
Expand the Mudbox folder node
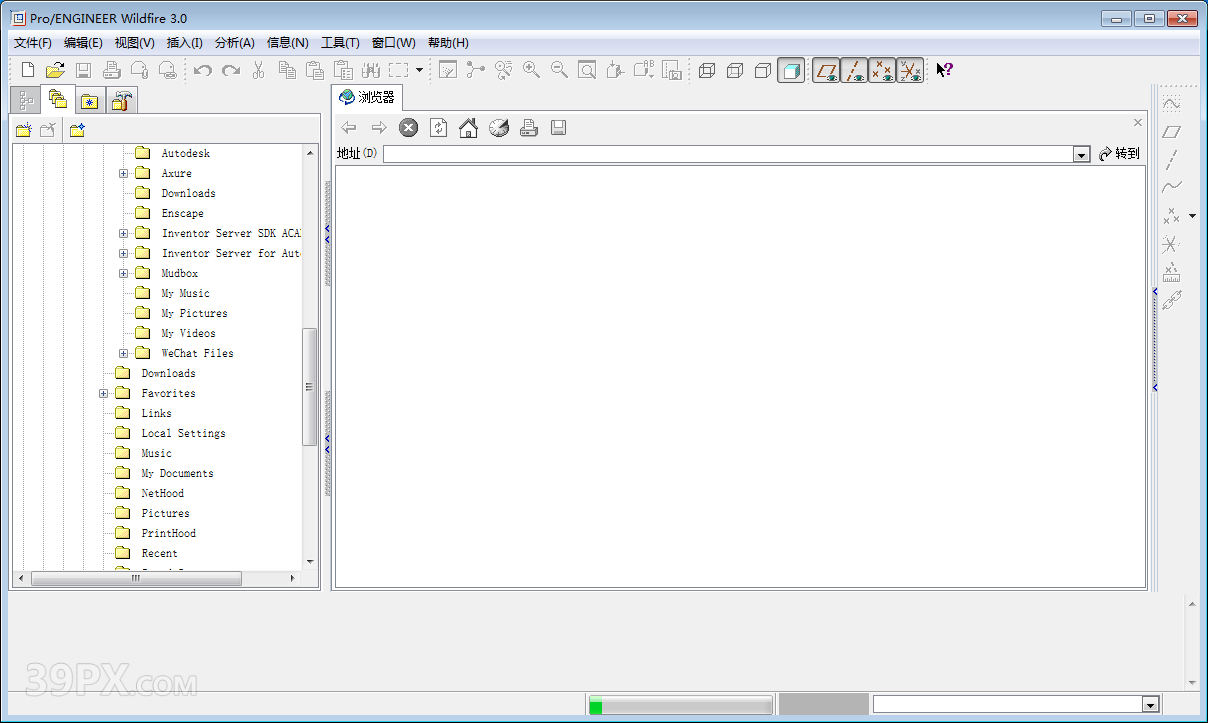(123, 273)
